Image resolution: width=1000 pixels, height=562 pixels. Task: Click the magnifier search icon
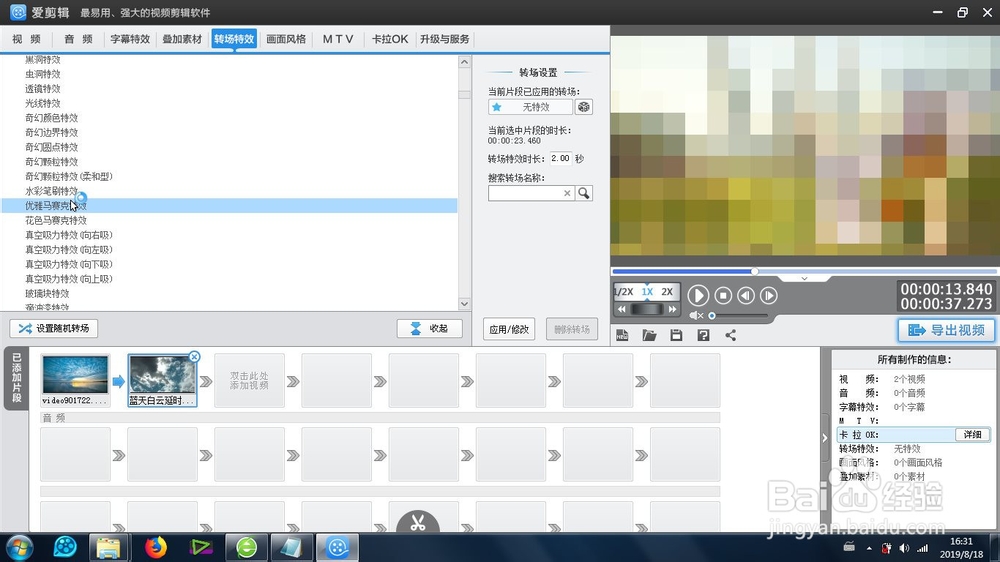584,193
